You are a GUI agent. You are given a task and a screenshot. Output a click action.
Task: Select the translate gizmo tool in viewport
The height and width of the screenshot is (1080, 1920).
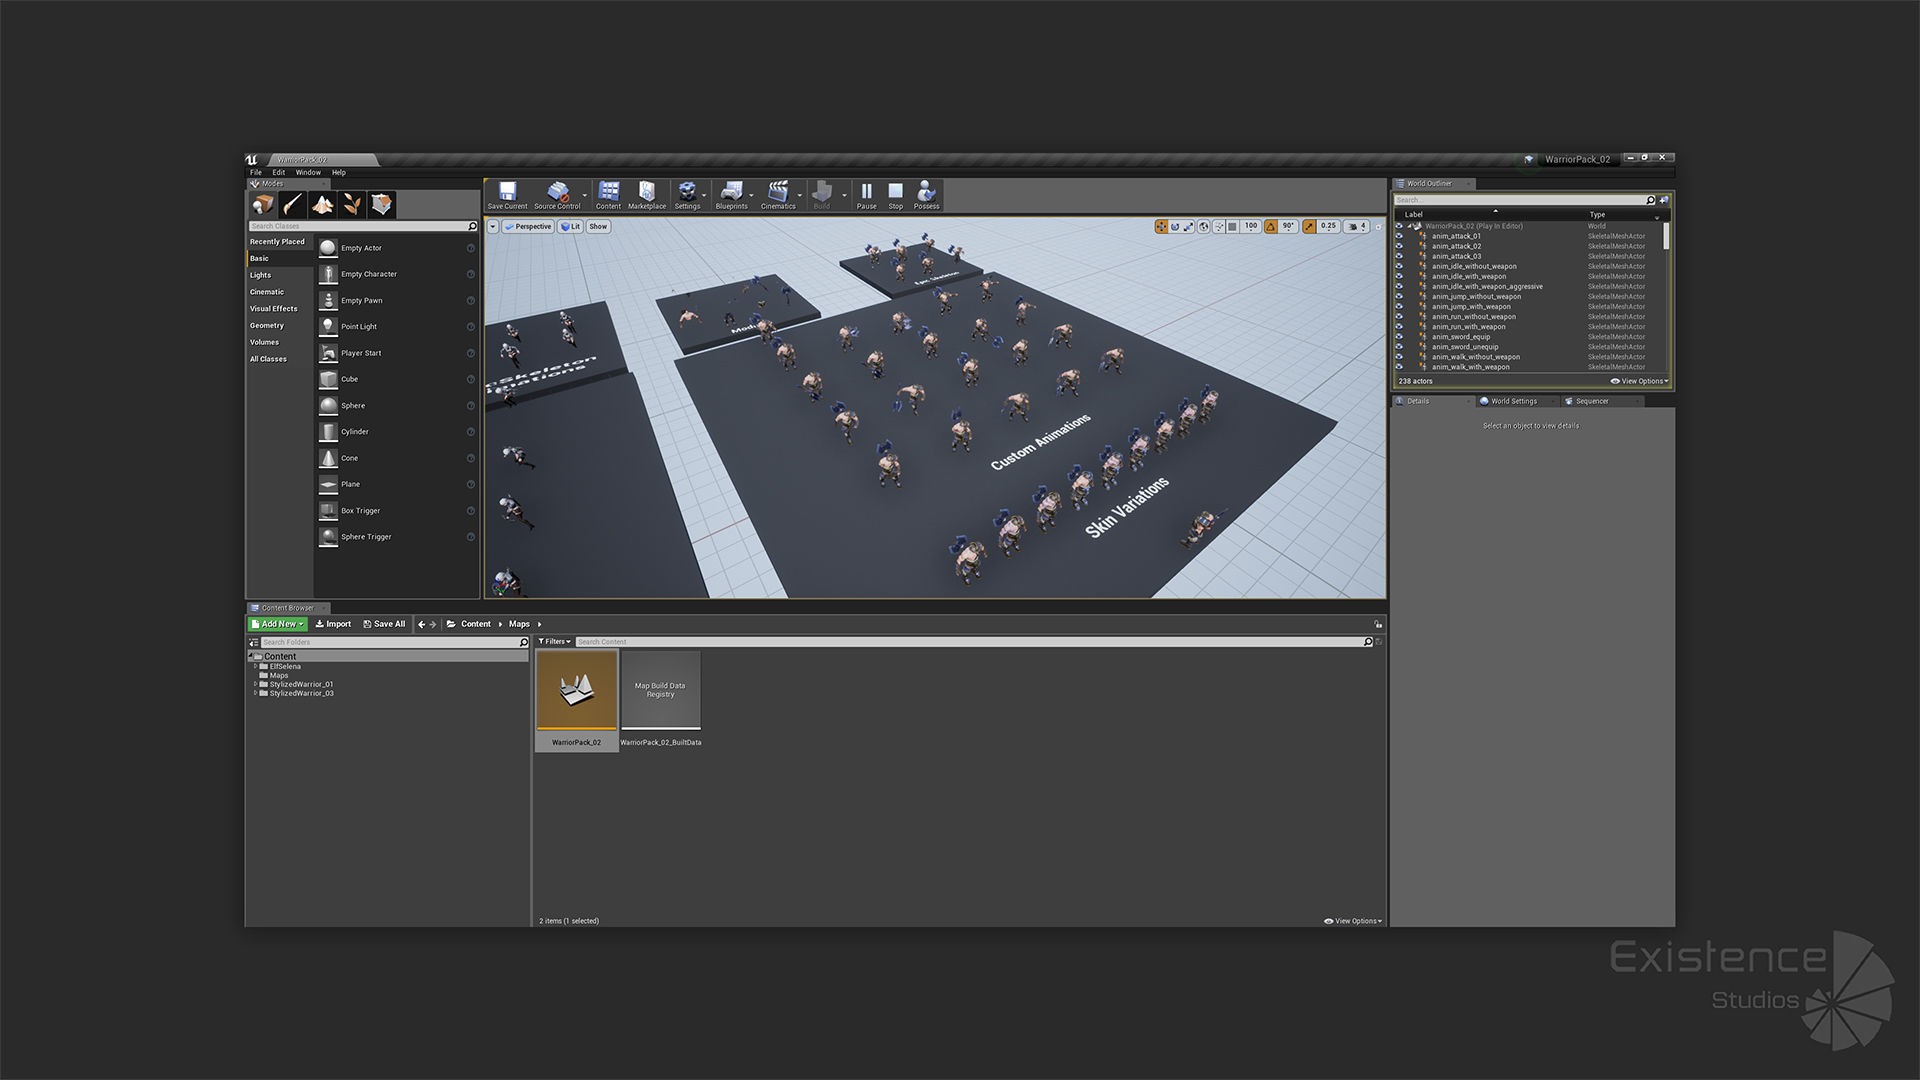[1161, 227]
